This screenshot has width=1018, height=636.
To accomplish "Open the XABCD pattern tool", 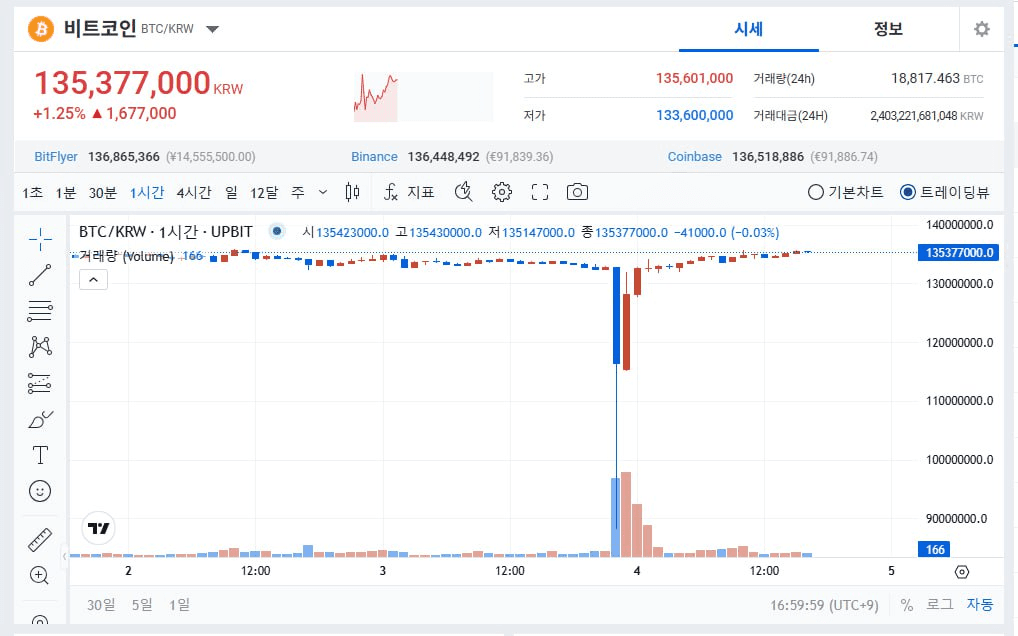I will coord(40,345).
